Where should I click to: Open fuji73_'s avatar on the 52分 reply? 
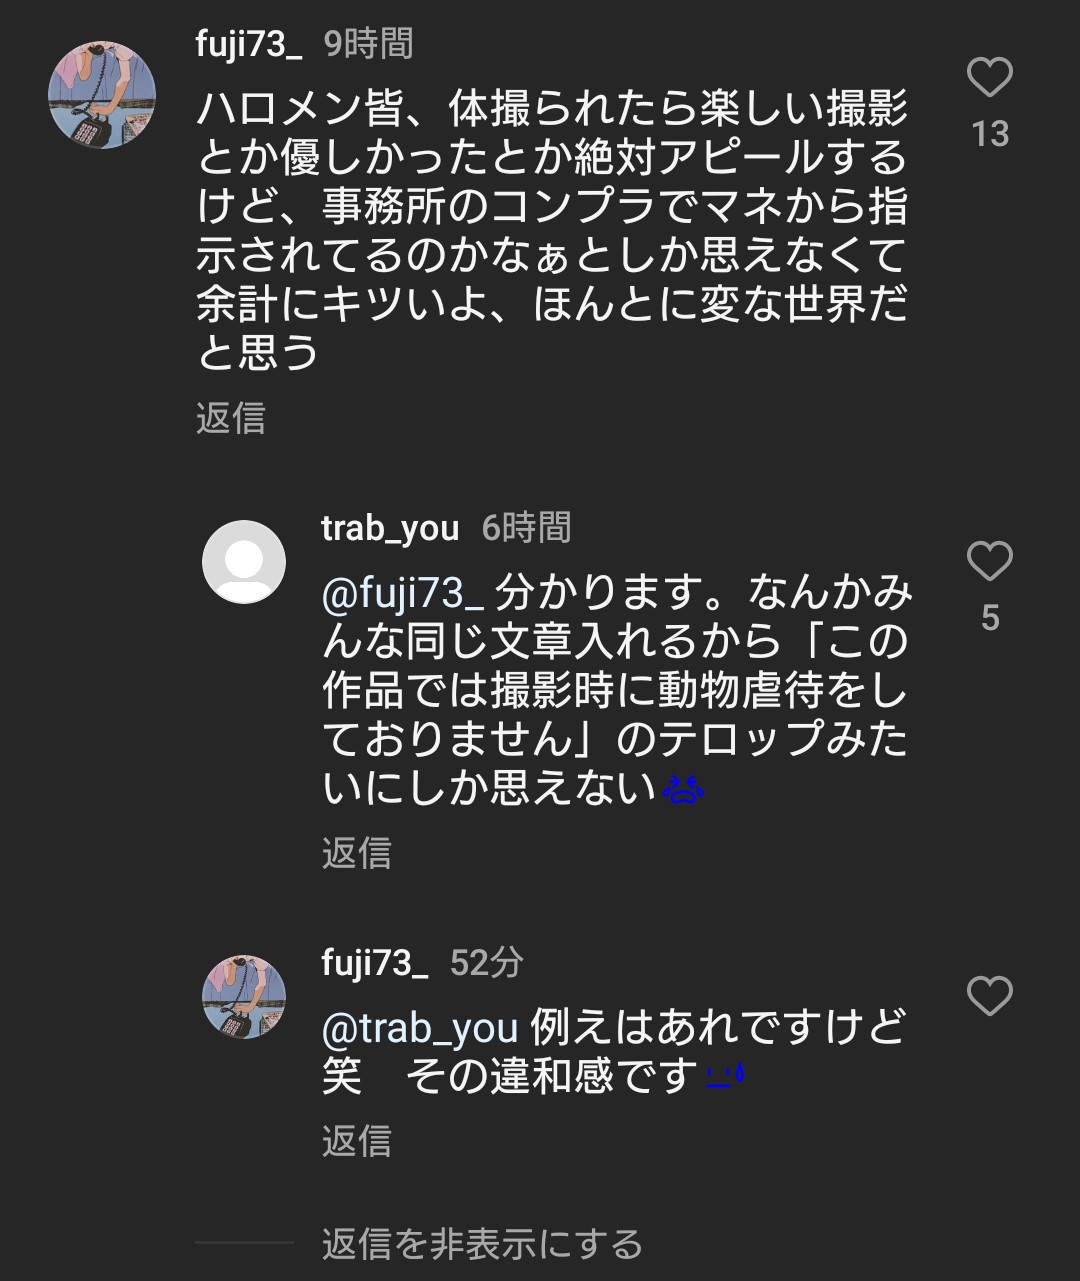tap(244, 997)
